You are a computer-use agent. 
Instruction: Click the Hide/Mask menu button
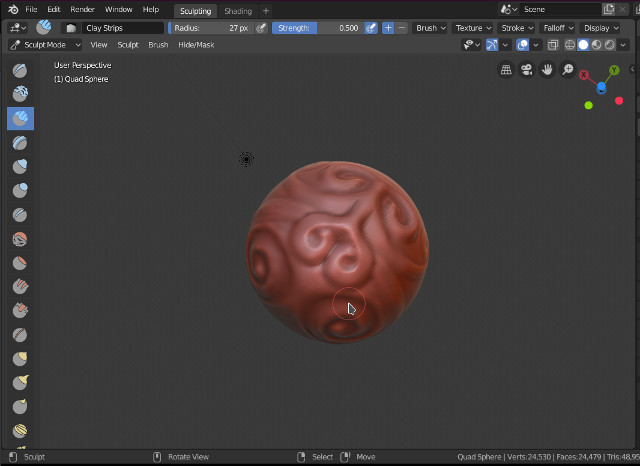[196, 45]
